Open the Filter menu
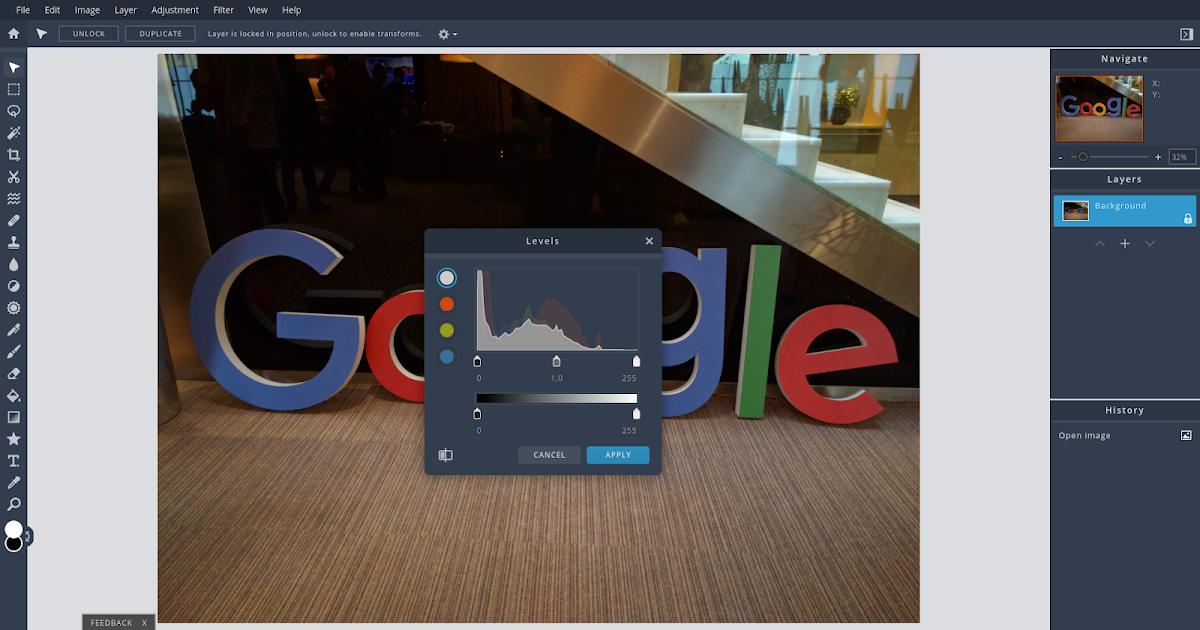This screenshot has width=1200, height=630. 224,10
